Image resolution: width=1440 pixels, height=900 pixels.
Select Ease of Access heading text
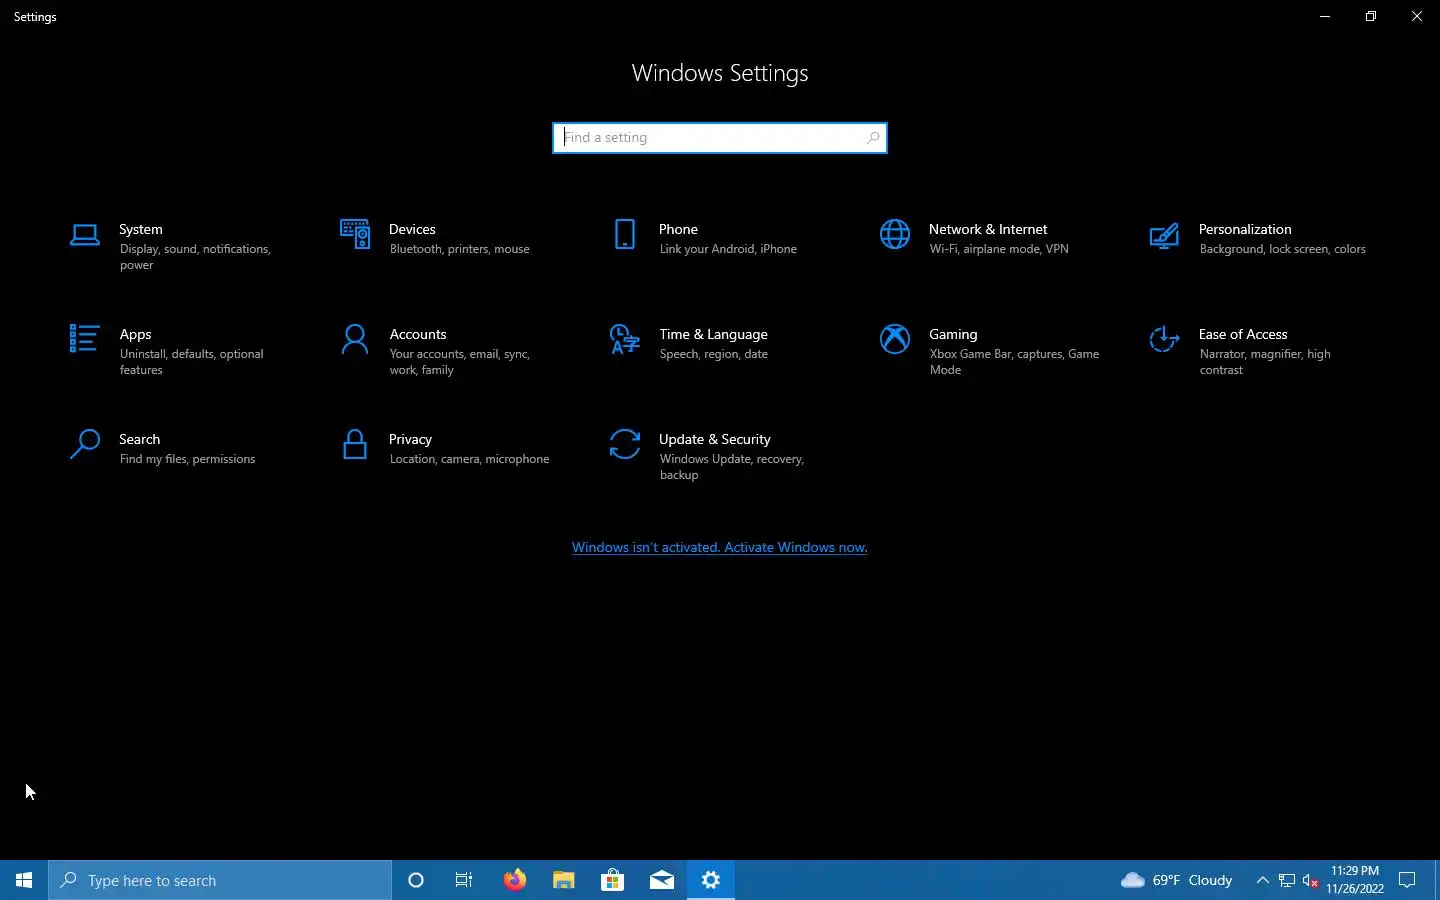1243,334
